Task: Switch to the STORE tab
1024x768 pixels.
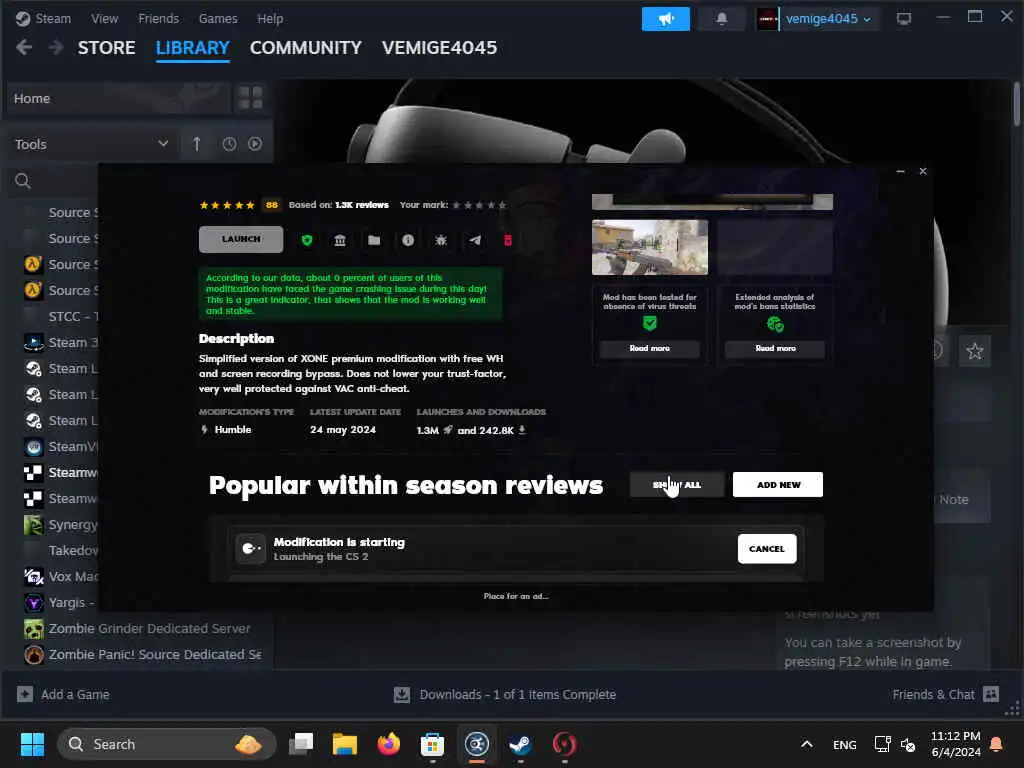Action: point(106,48)
